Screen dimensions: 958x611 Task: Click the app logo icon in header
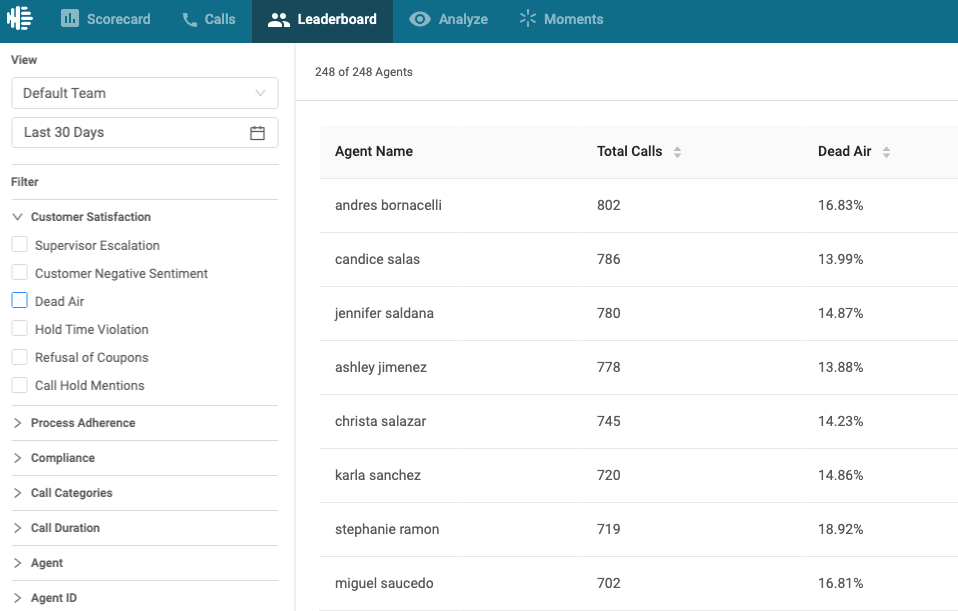coord(20,18)
